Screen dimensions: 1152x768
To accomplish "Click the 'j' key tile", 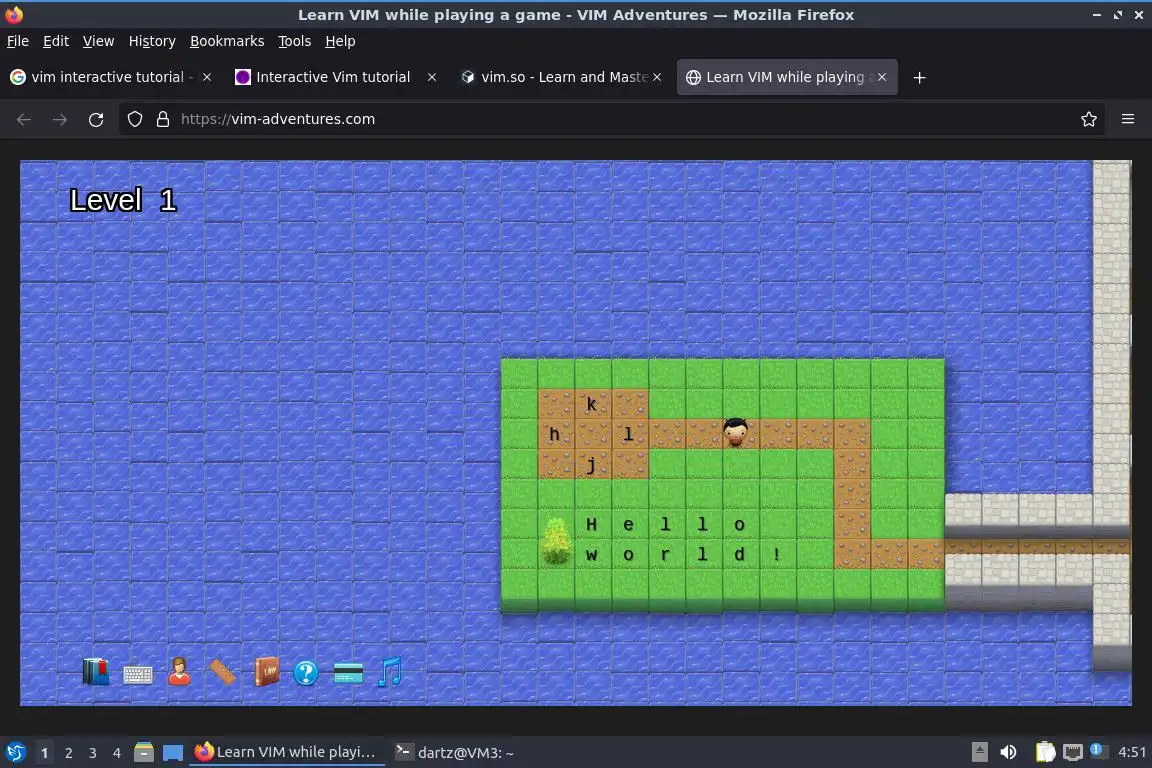I will 592,464.
